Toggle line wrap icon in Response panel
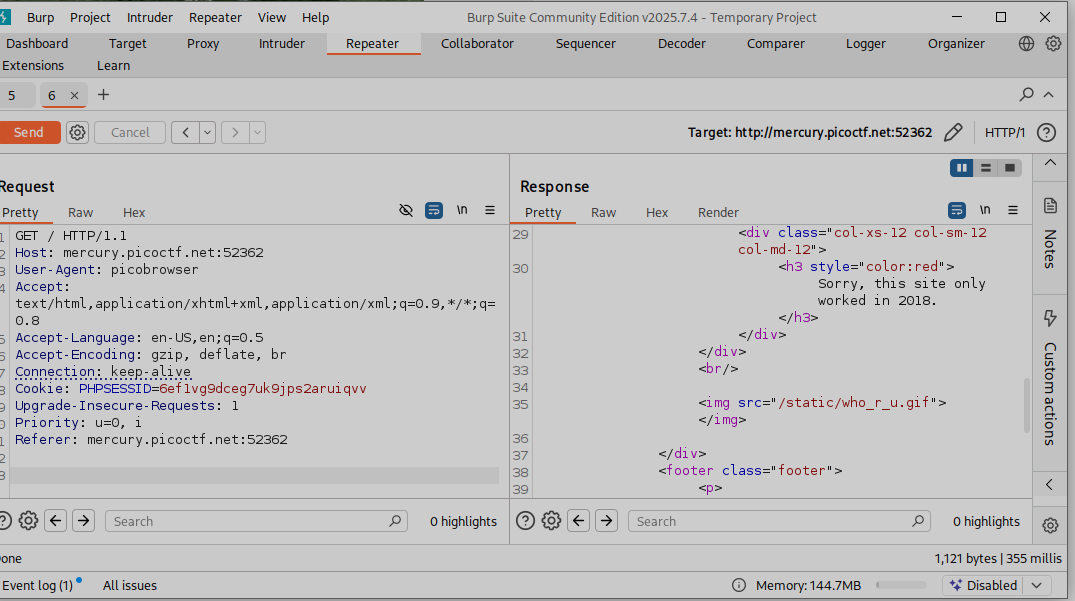The image size is (1075, 601). 957,210
